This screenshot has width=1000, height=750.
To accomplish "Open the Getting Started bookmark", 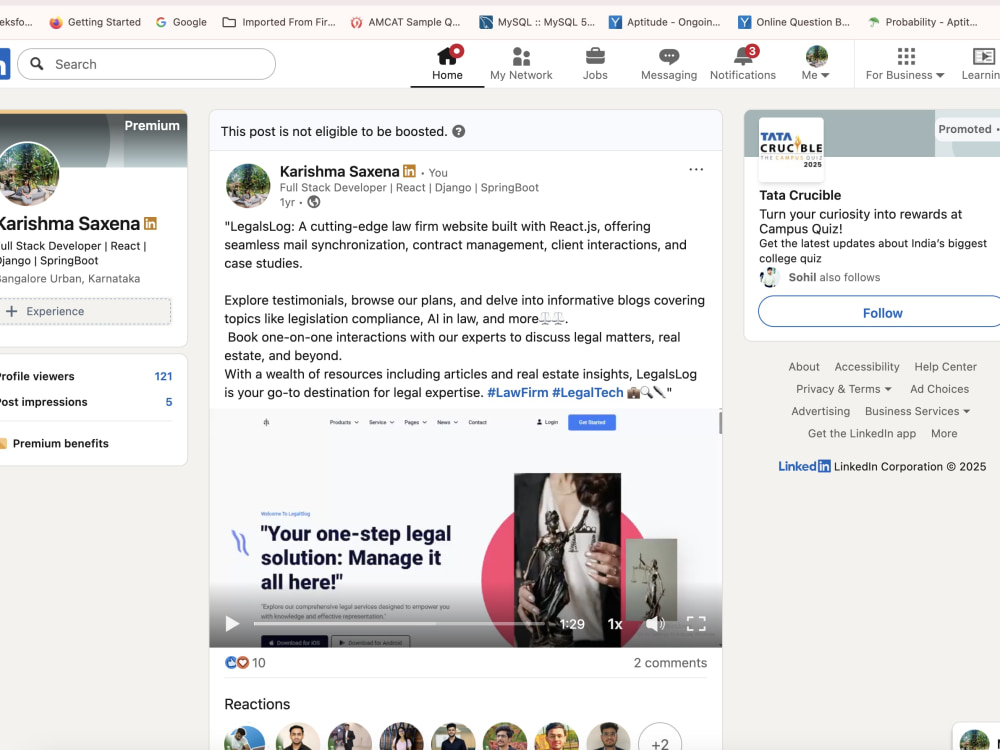I will pyautogui.click(x=95, y=22).
